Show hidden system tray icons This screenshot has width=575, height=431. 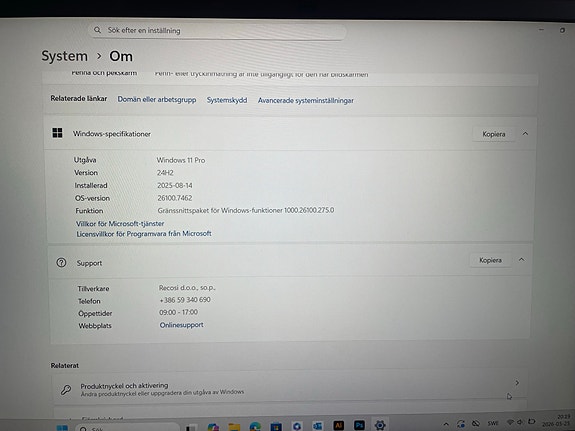pos(446,424)
